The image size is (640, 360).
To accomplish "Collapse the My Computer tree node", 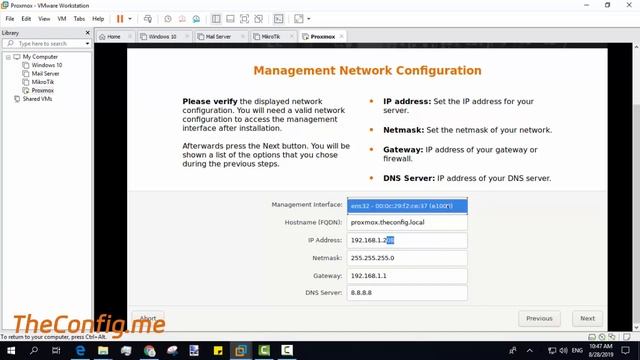I will coord(8,57).
